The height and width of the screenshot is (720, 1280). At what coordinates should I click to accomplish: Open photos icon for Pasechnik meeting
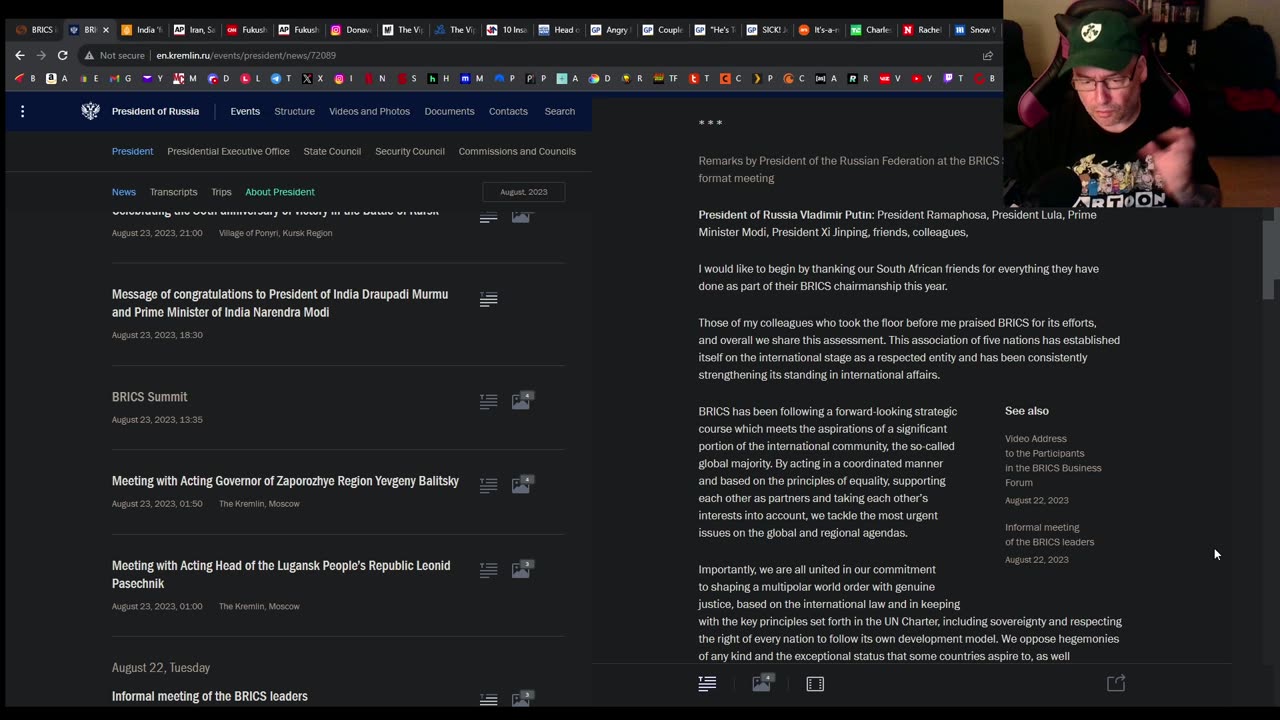point(521,570)
